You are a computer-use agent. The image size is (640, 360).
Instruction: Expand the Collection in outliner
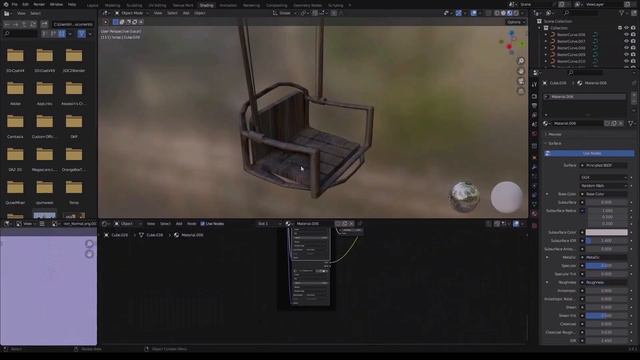coord(540,28)
